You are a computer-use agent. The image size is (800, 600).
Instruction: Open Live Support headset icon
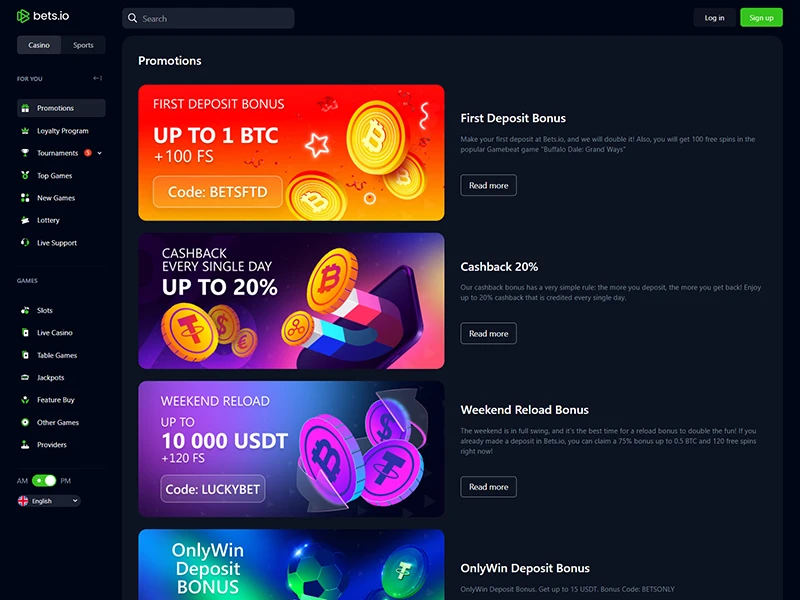(25, 242)
